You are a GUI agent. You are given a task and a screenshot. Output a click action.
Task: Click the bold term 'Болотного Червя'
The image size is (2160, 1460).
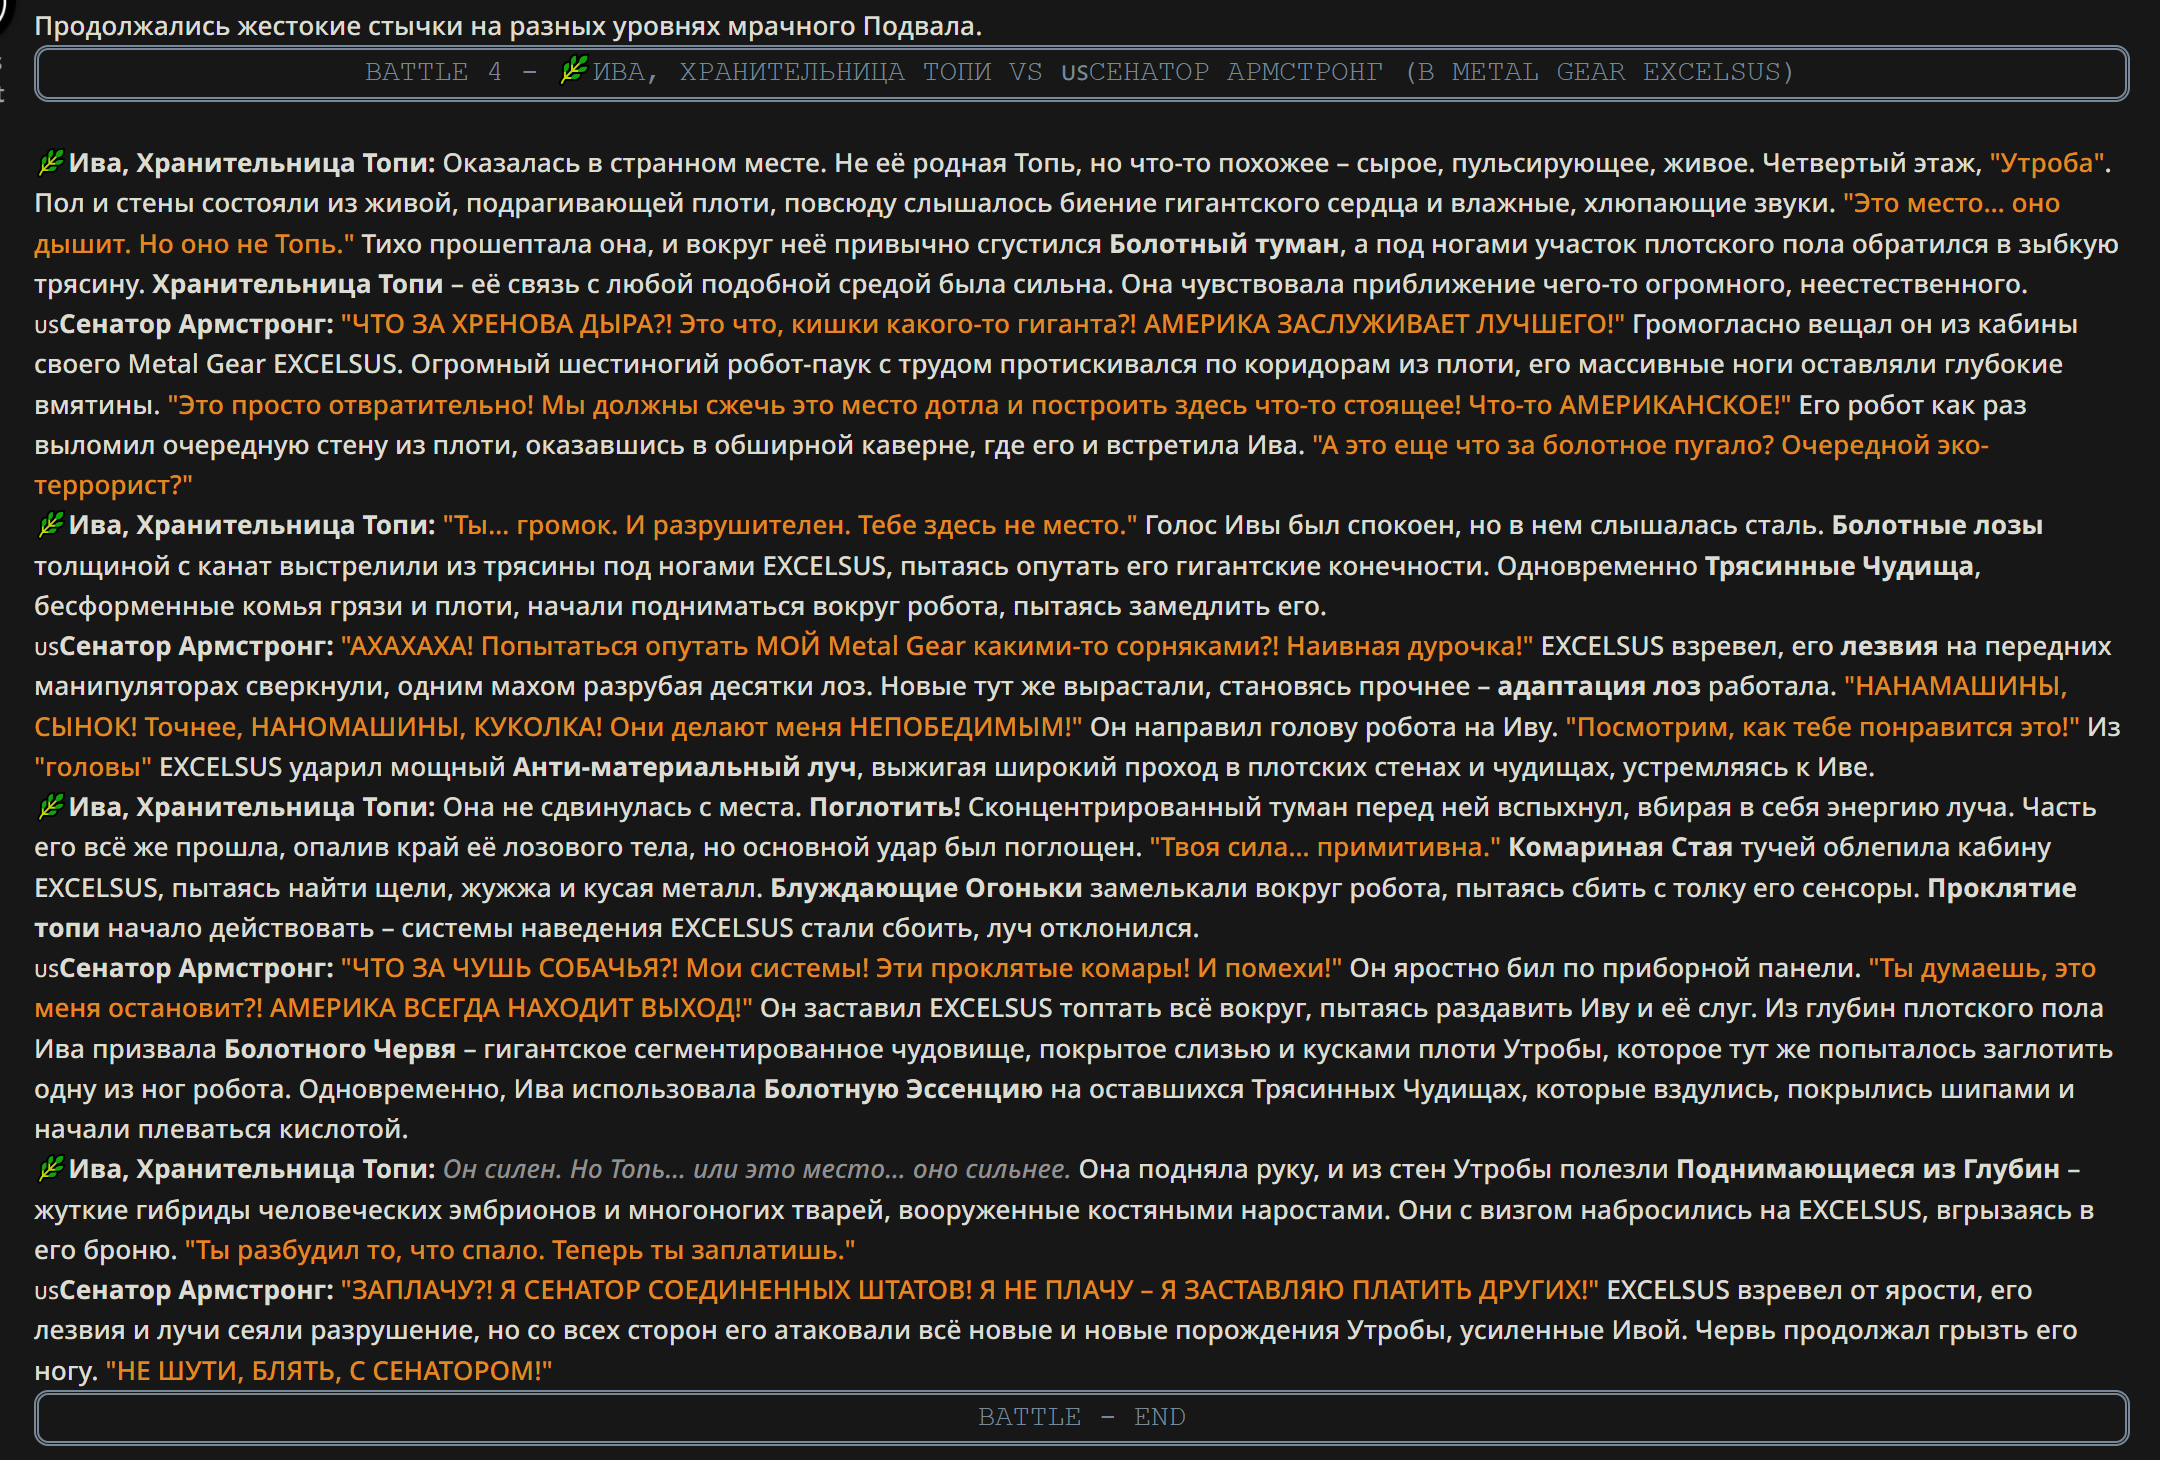coord(340,1049)
